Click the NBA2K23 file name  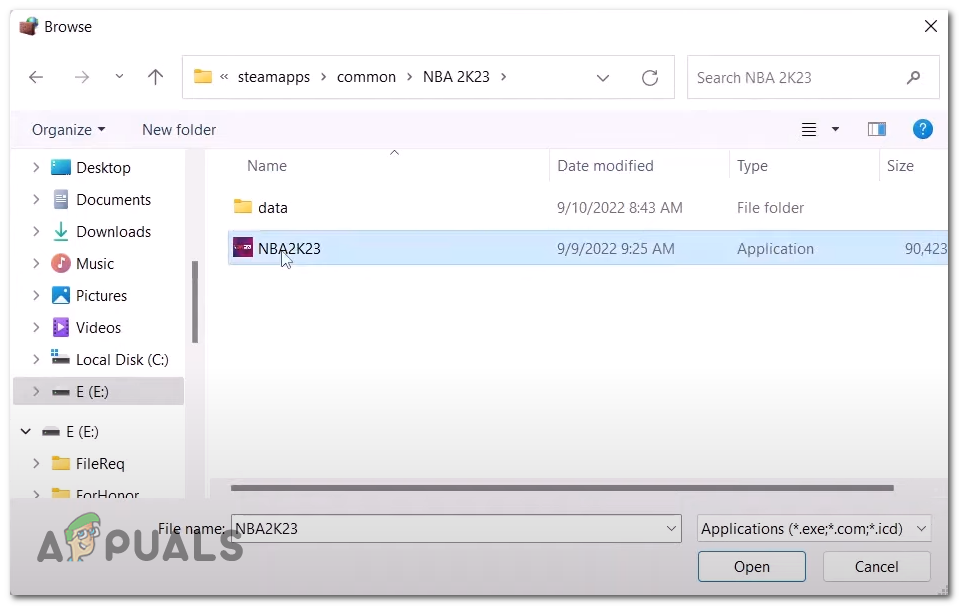coord(289,248)
